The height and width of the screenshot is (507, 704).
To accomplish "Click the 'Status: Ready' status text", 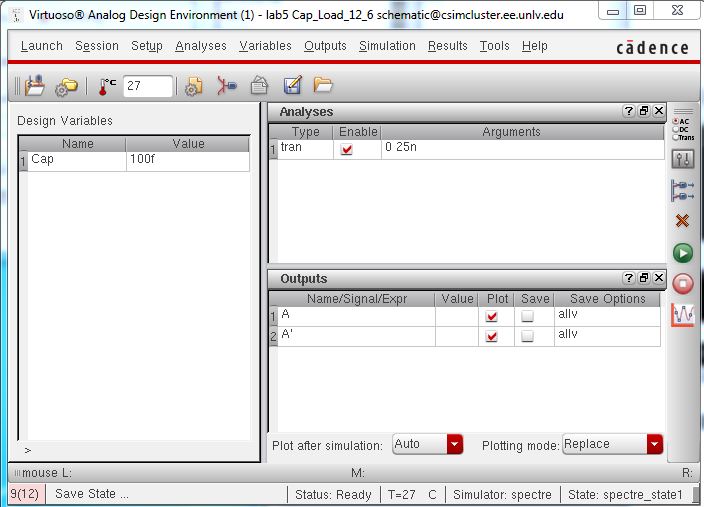I will (333, 494).
